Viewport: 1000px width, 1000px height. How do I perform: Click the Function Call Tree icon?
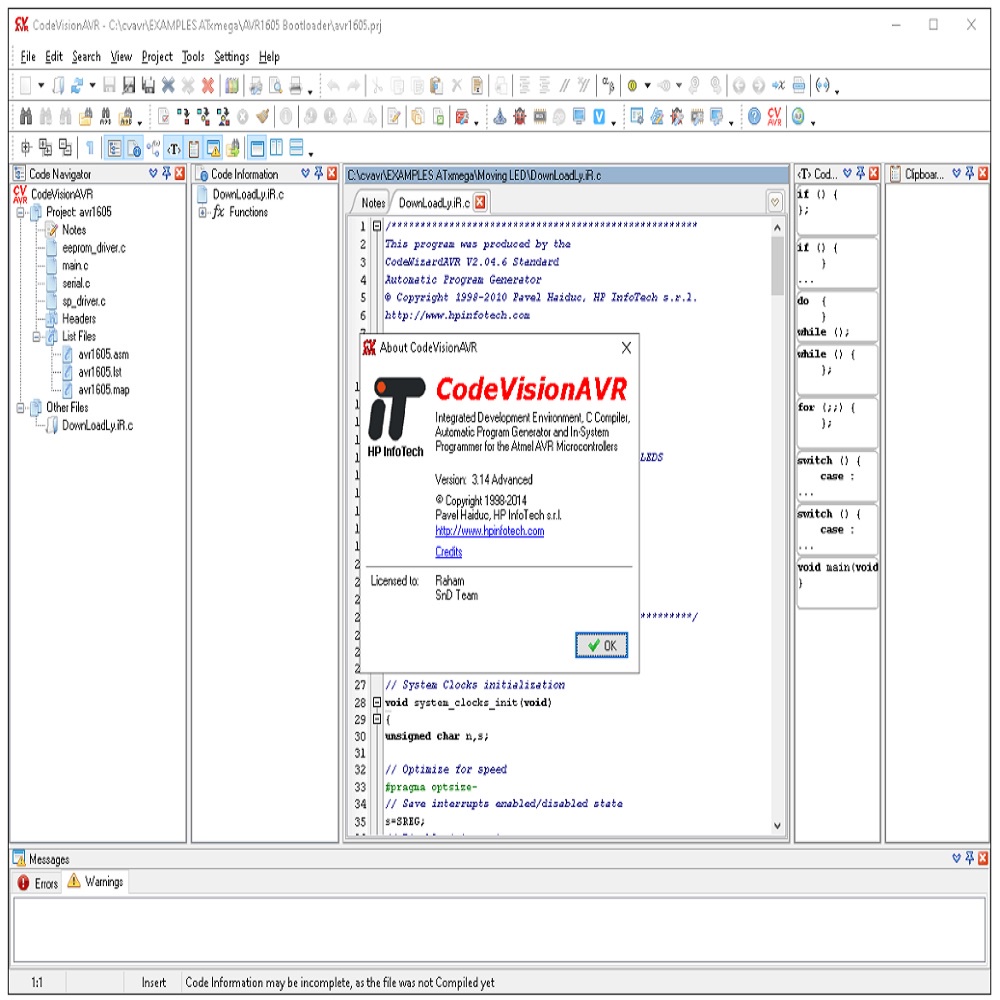pyautogui.click(x=154, y=149)
